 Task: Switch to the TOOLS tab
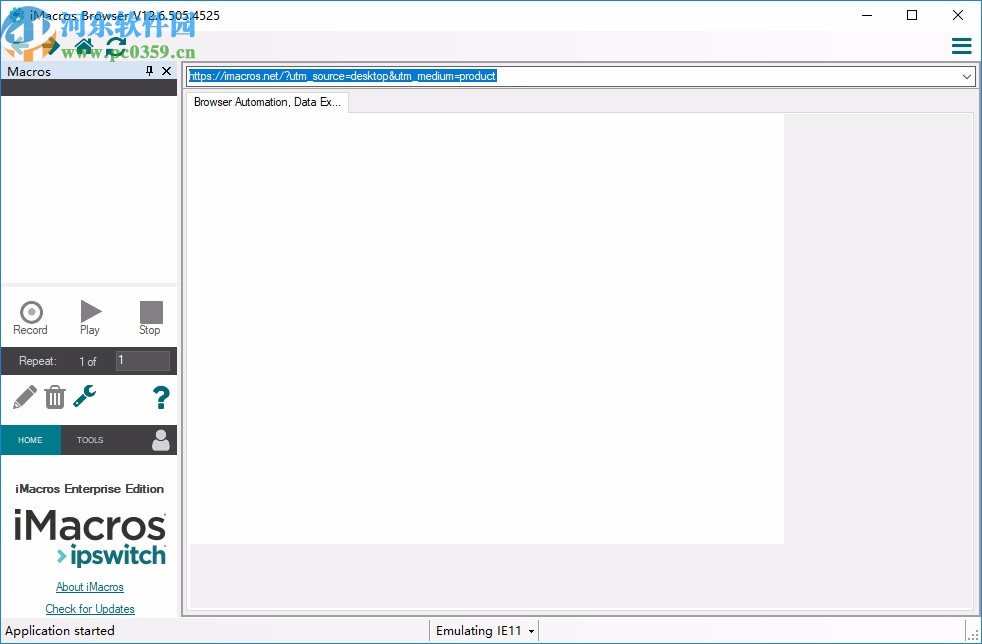tap(90, 440)
